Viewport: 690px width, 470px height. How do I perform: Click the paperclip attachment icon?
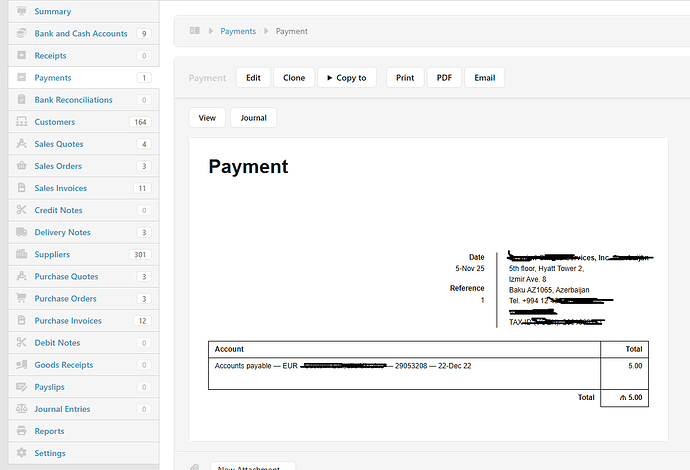click(x=195, y=466)
